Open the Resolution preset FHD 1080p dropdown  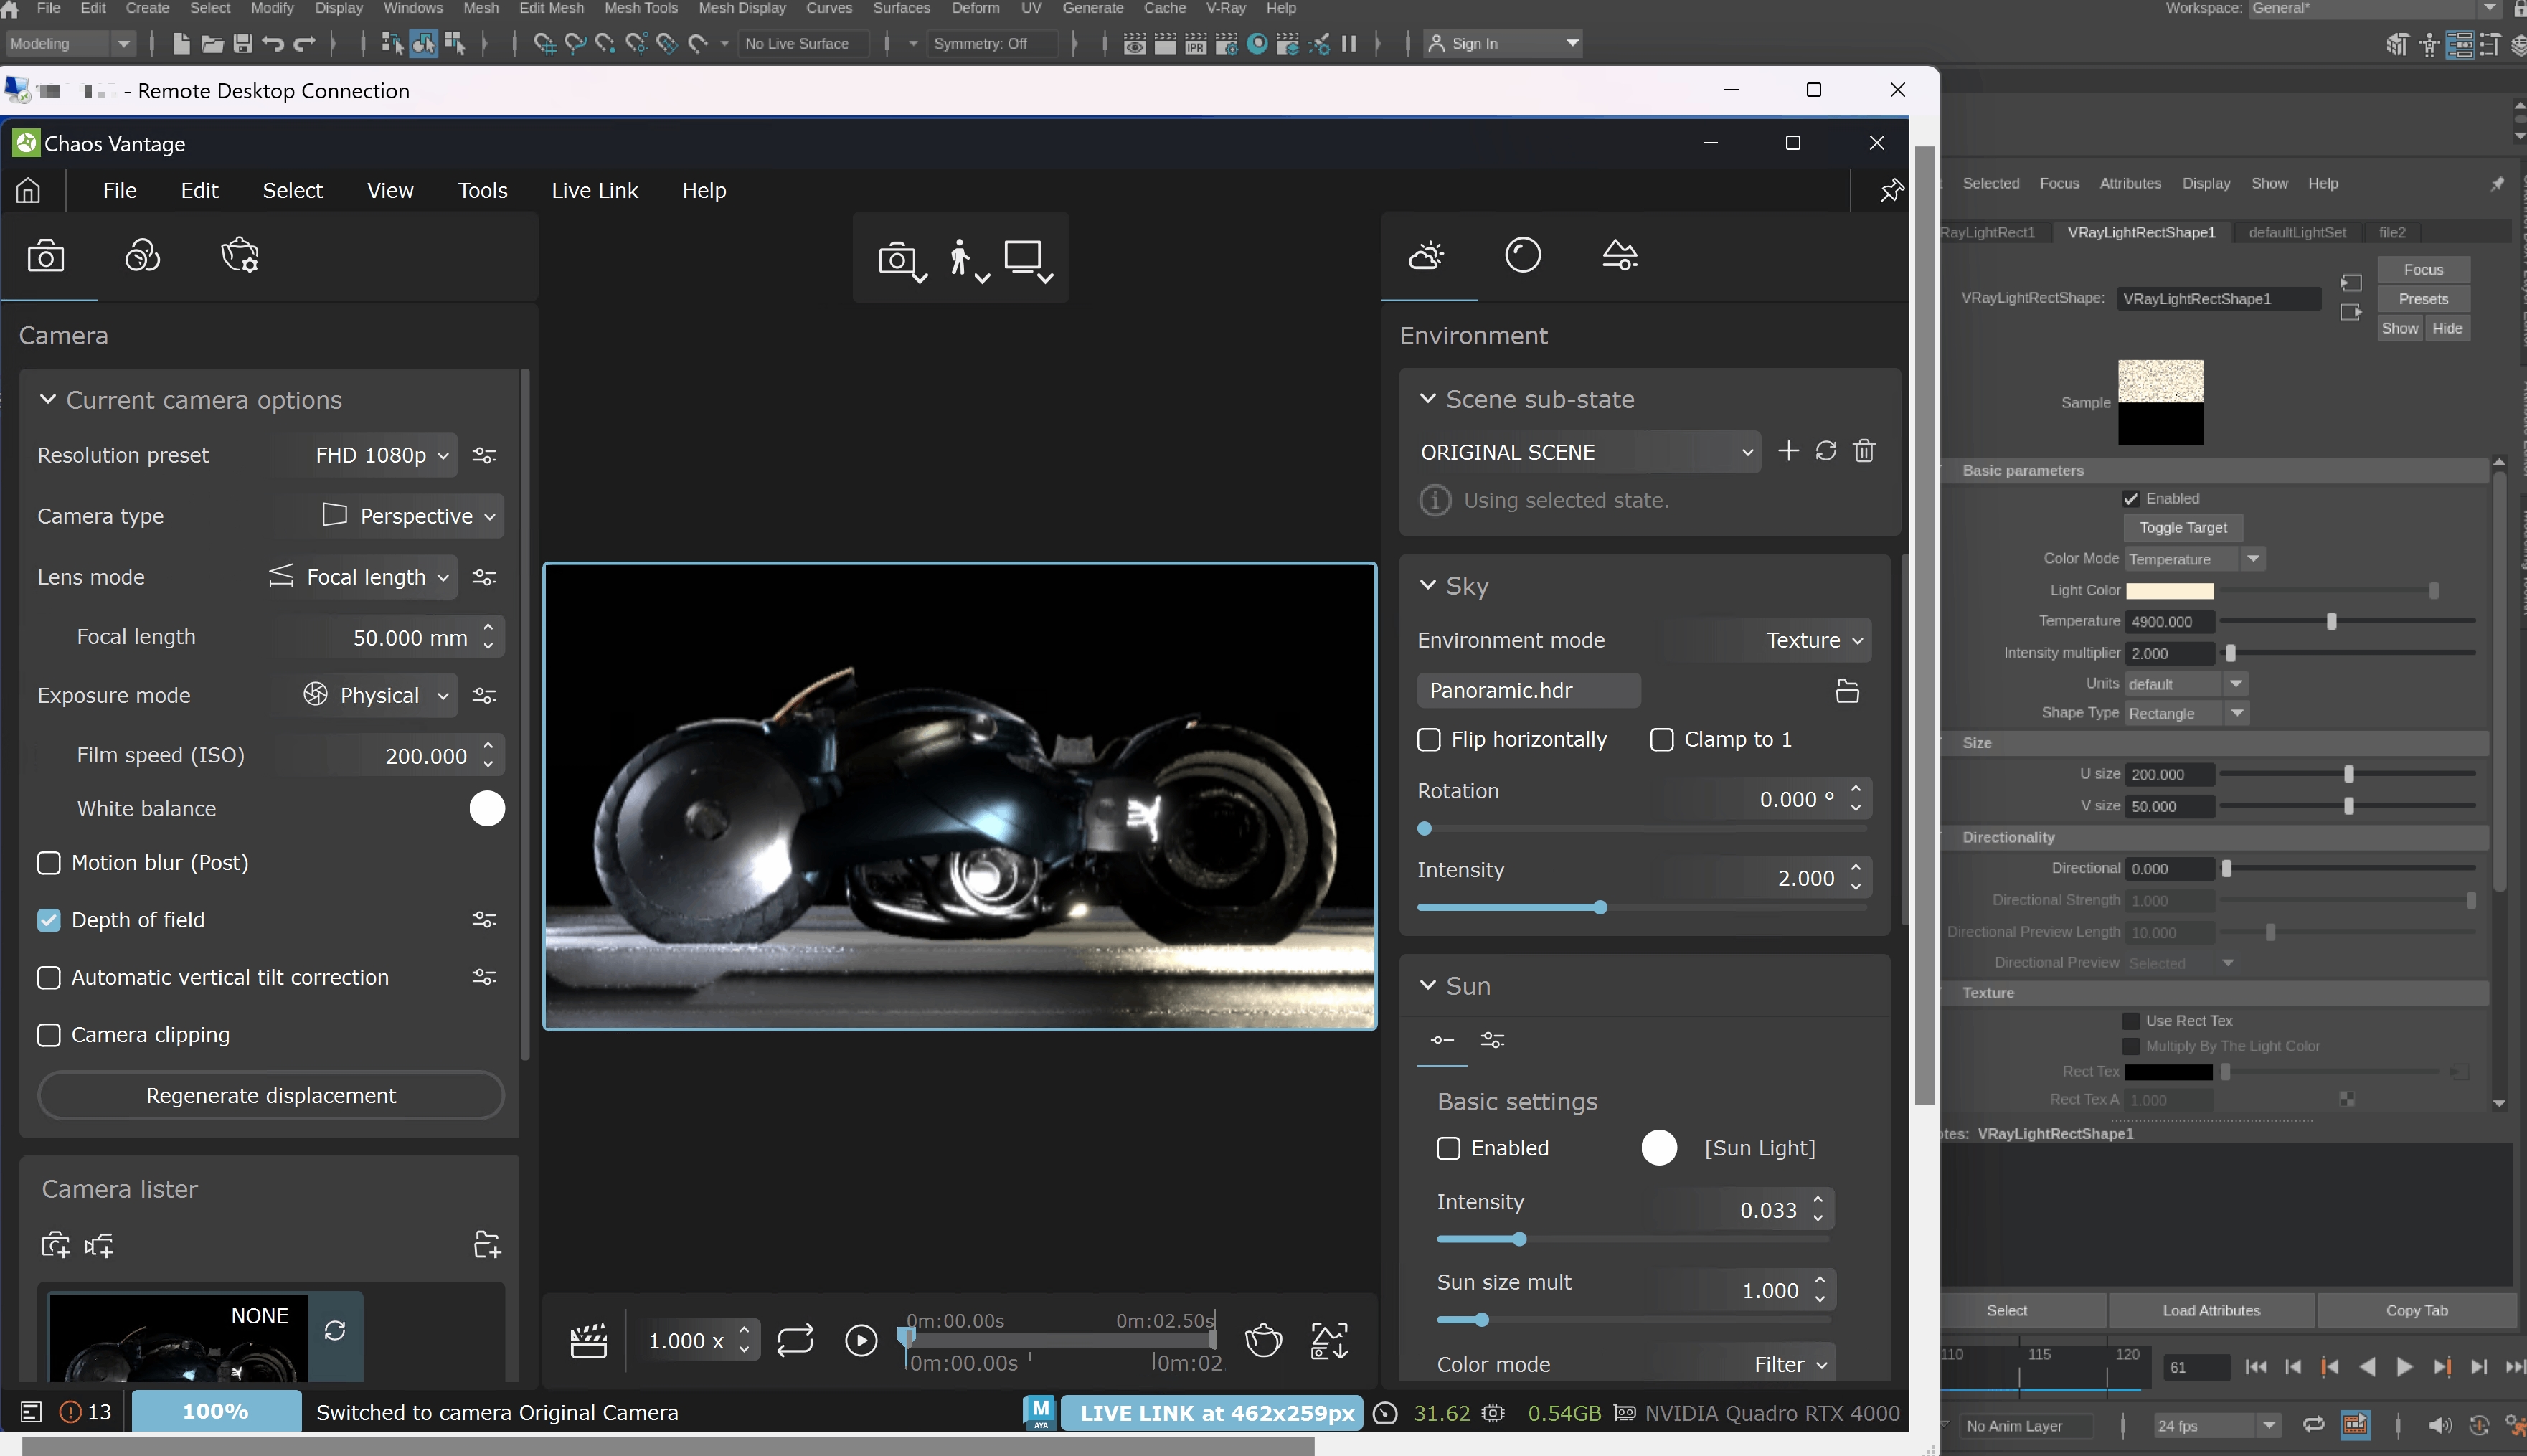point(381,455)
